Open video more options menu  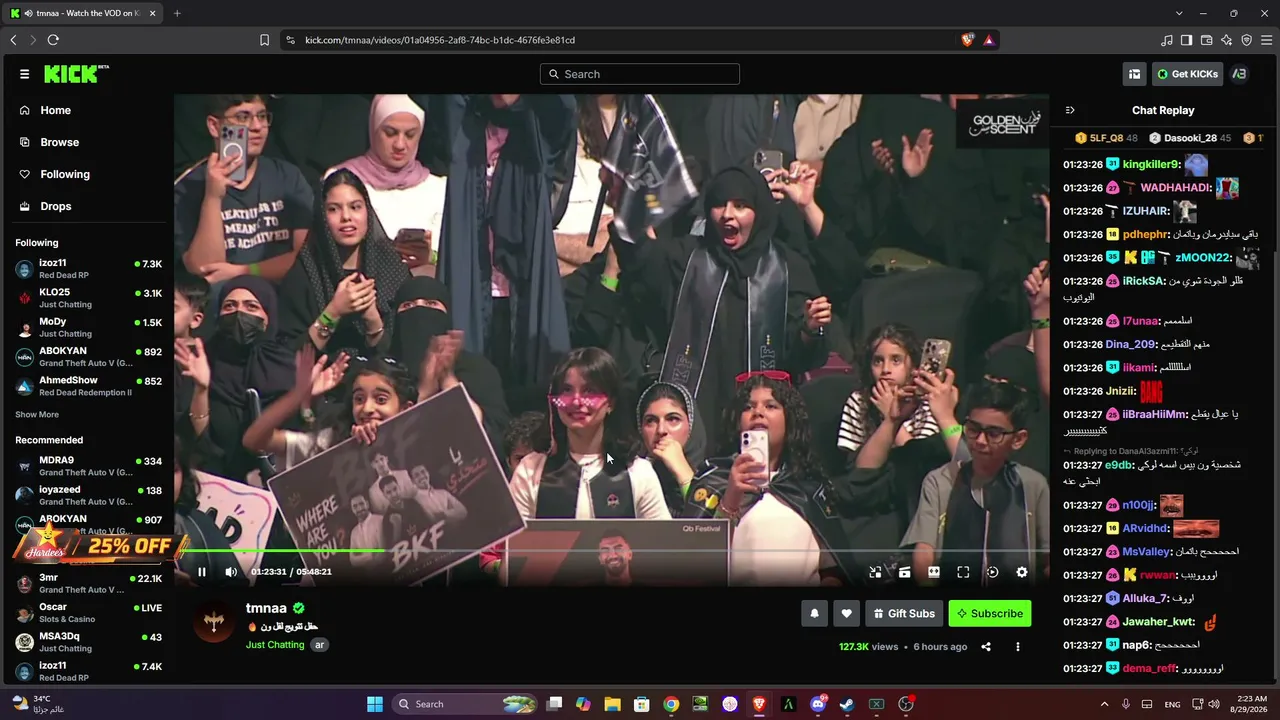(x=1018, y=647)
